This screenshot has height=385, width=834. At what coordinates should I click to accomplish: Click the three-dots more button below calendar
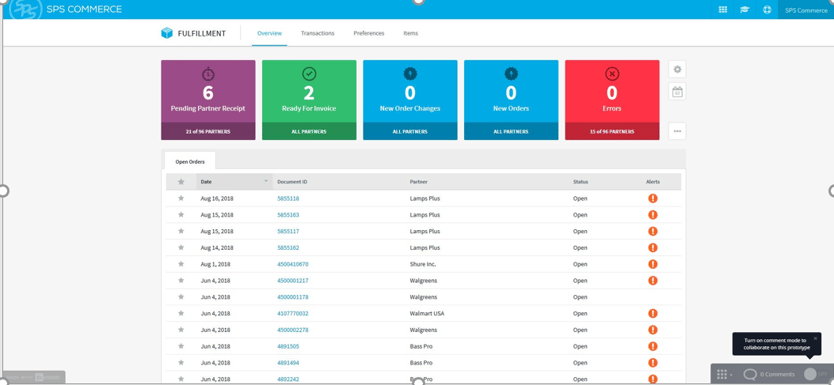point(677,131)
